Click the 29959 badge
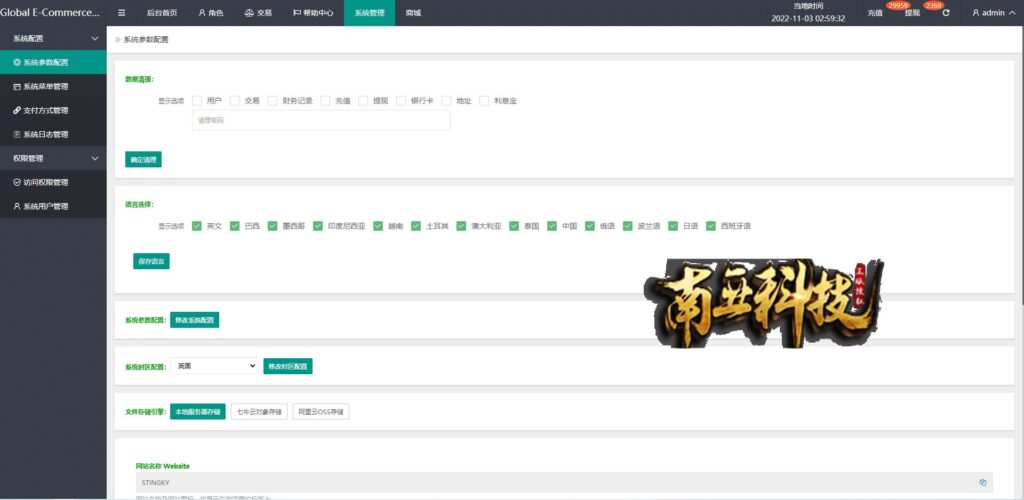Viewport: 1024px width, 500px height. coord(898,6)
